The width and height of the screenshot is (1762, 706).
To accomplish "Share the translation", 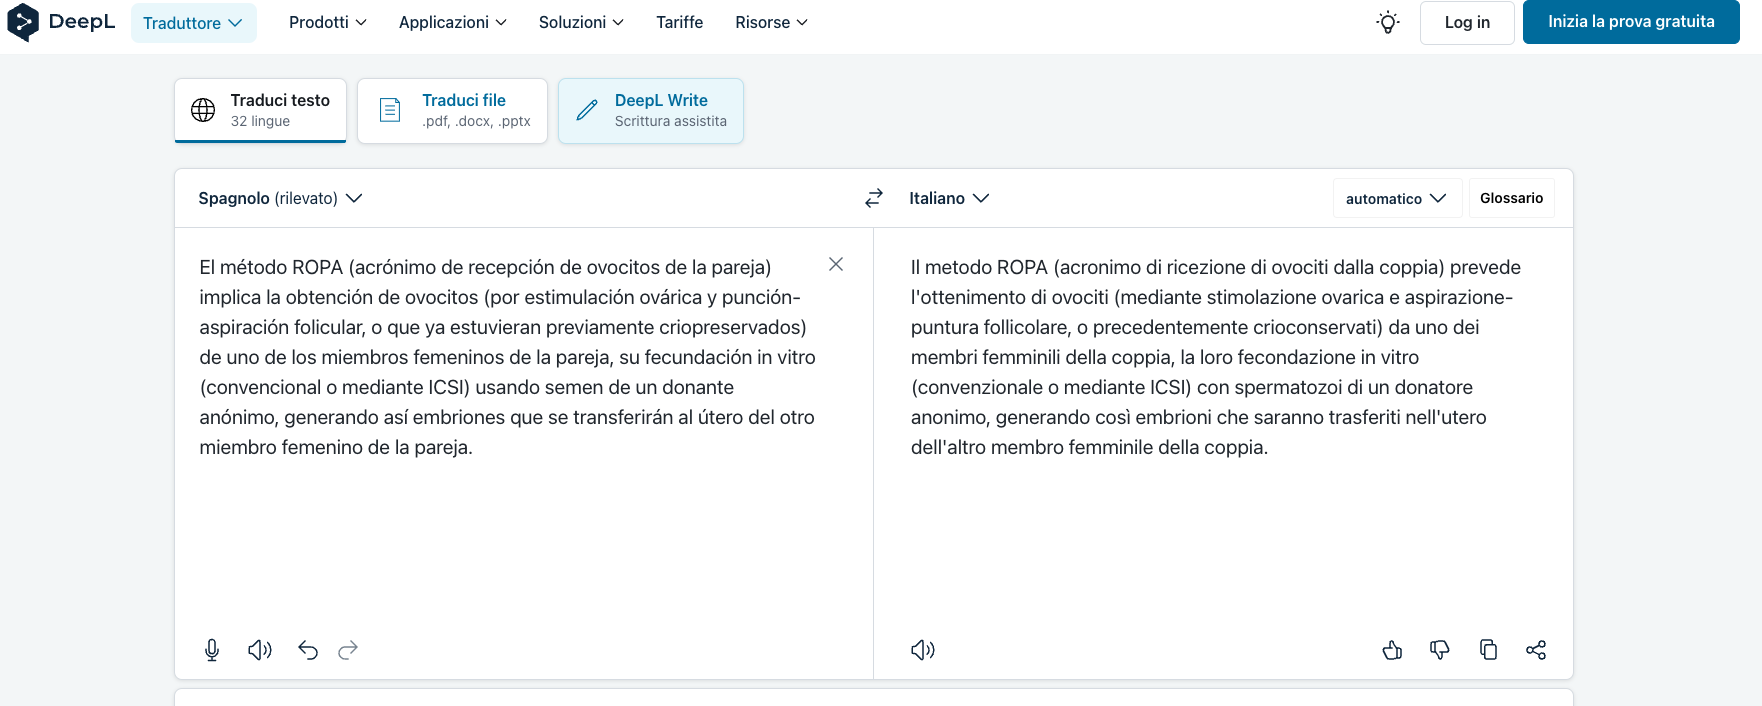I will pyautogui.click(x=1536, y=650).
